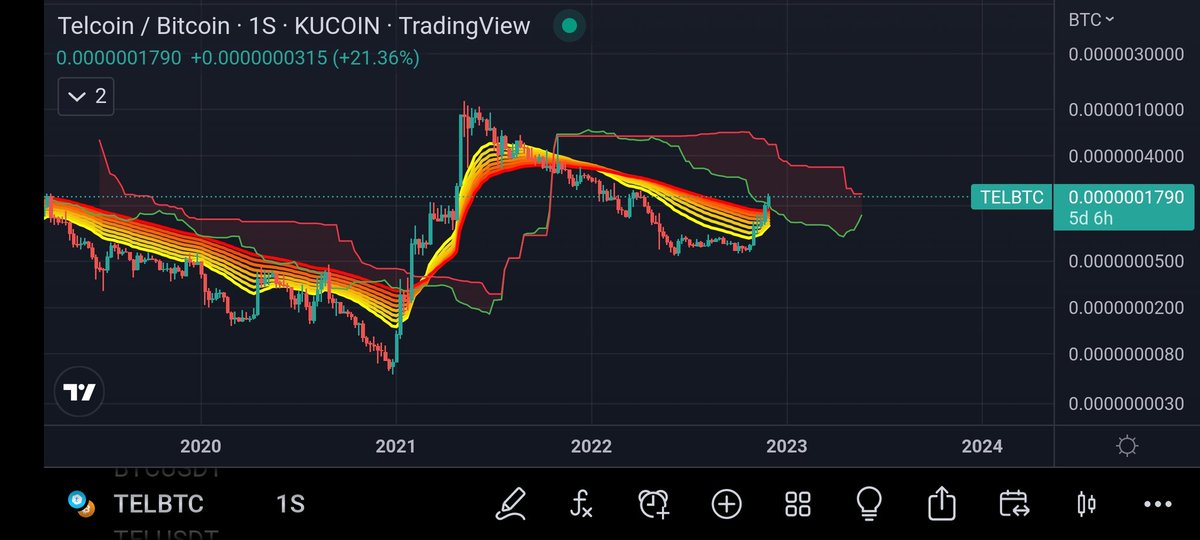Share the chart with the share icon
Screen dimensions: 1200x540
tap(941, 502)
